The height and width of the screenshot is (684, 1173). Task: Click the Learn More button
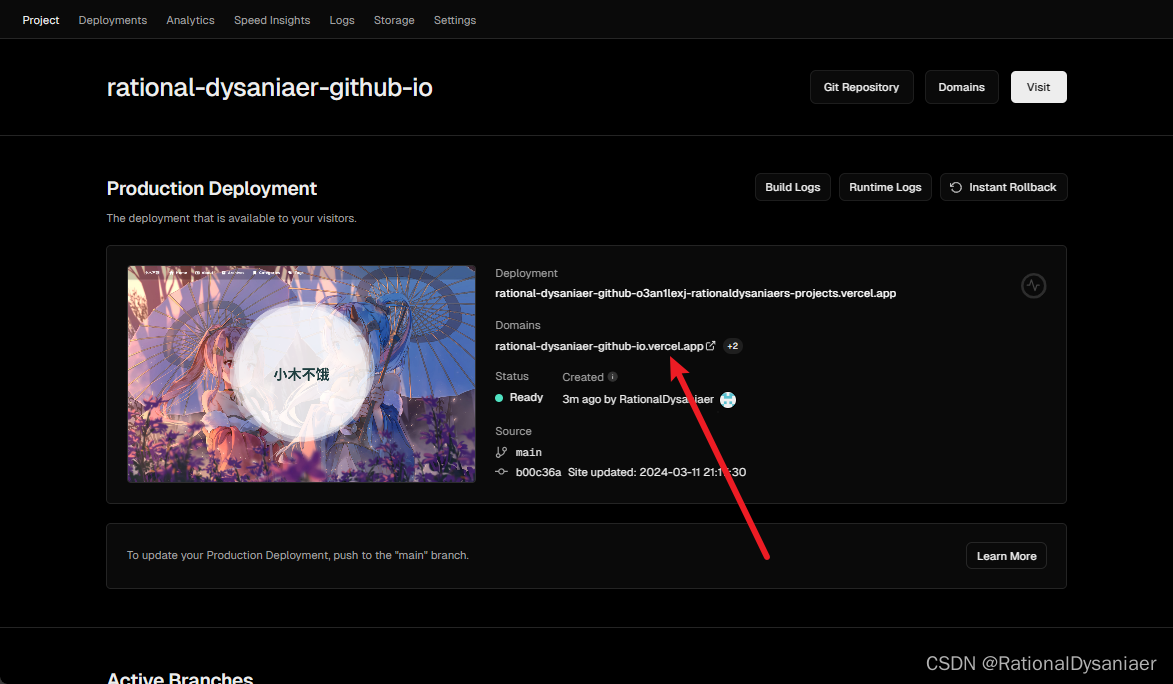pyautogui.click(x=1006, y=556)
